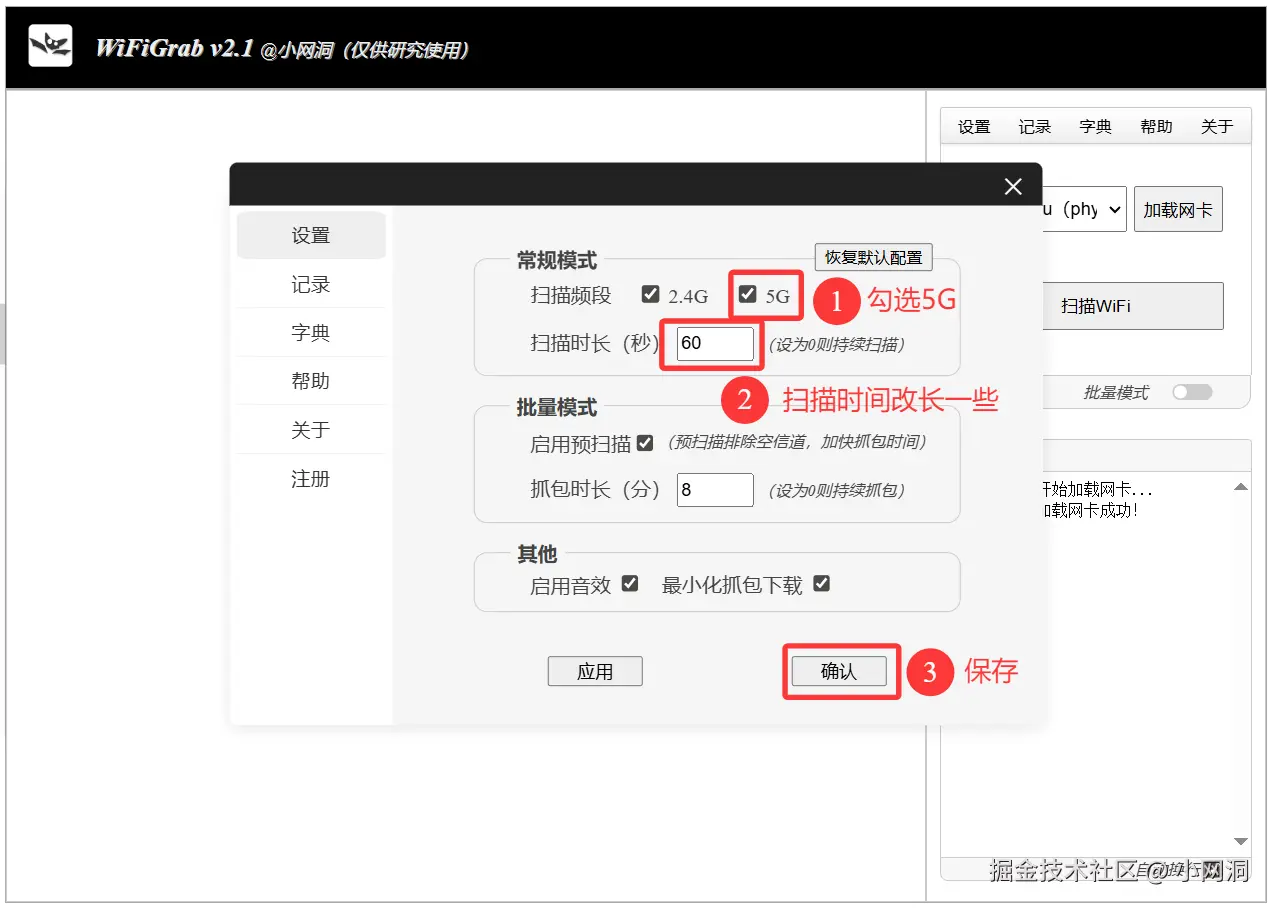Toggle the 2.4G scan band checkbox

click(x=651, y=294)
